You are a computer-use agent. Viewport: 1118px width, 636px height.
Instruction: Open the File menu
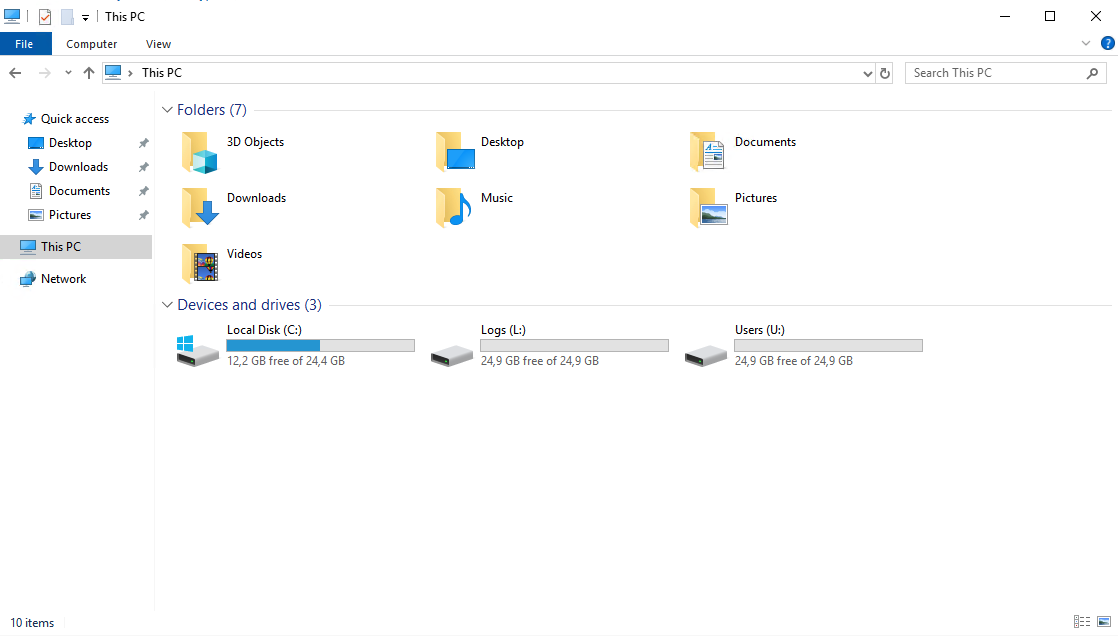click(24, 43)
